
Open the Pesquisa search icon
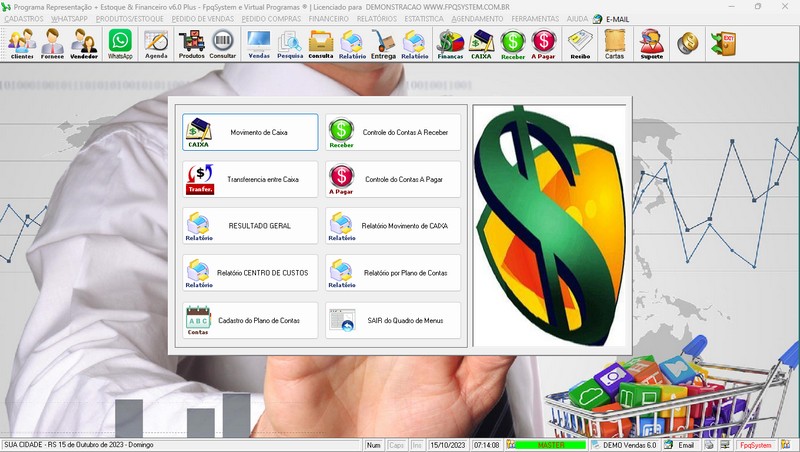click(290, 44)
